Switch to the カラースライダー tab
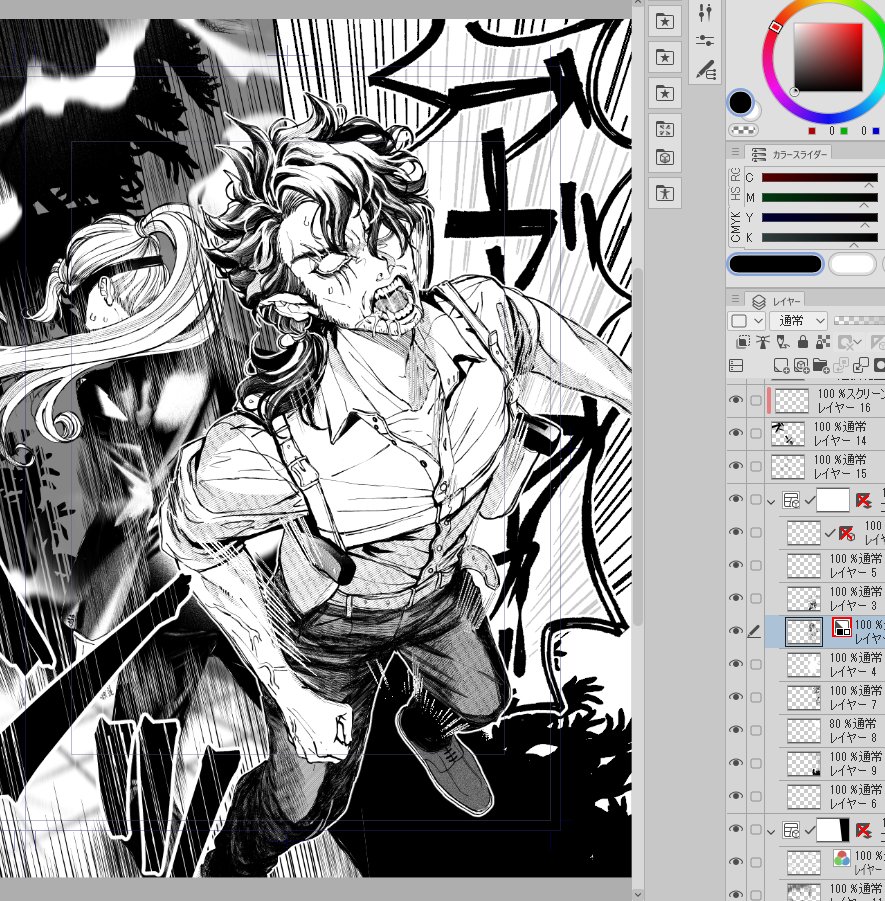 pos(787,154)
